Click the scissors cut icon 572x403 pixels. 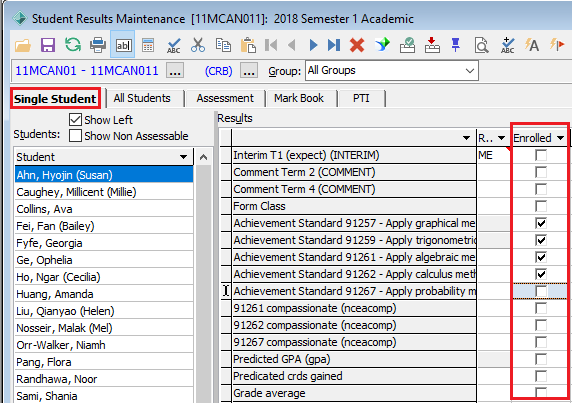pyautogui.click(x=198, y=45)
